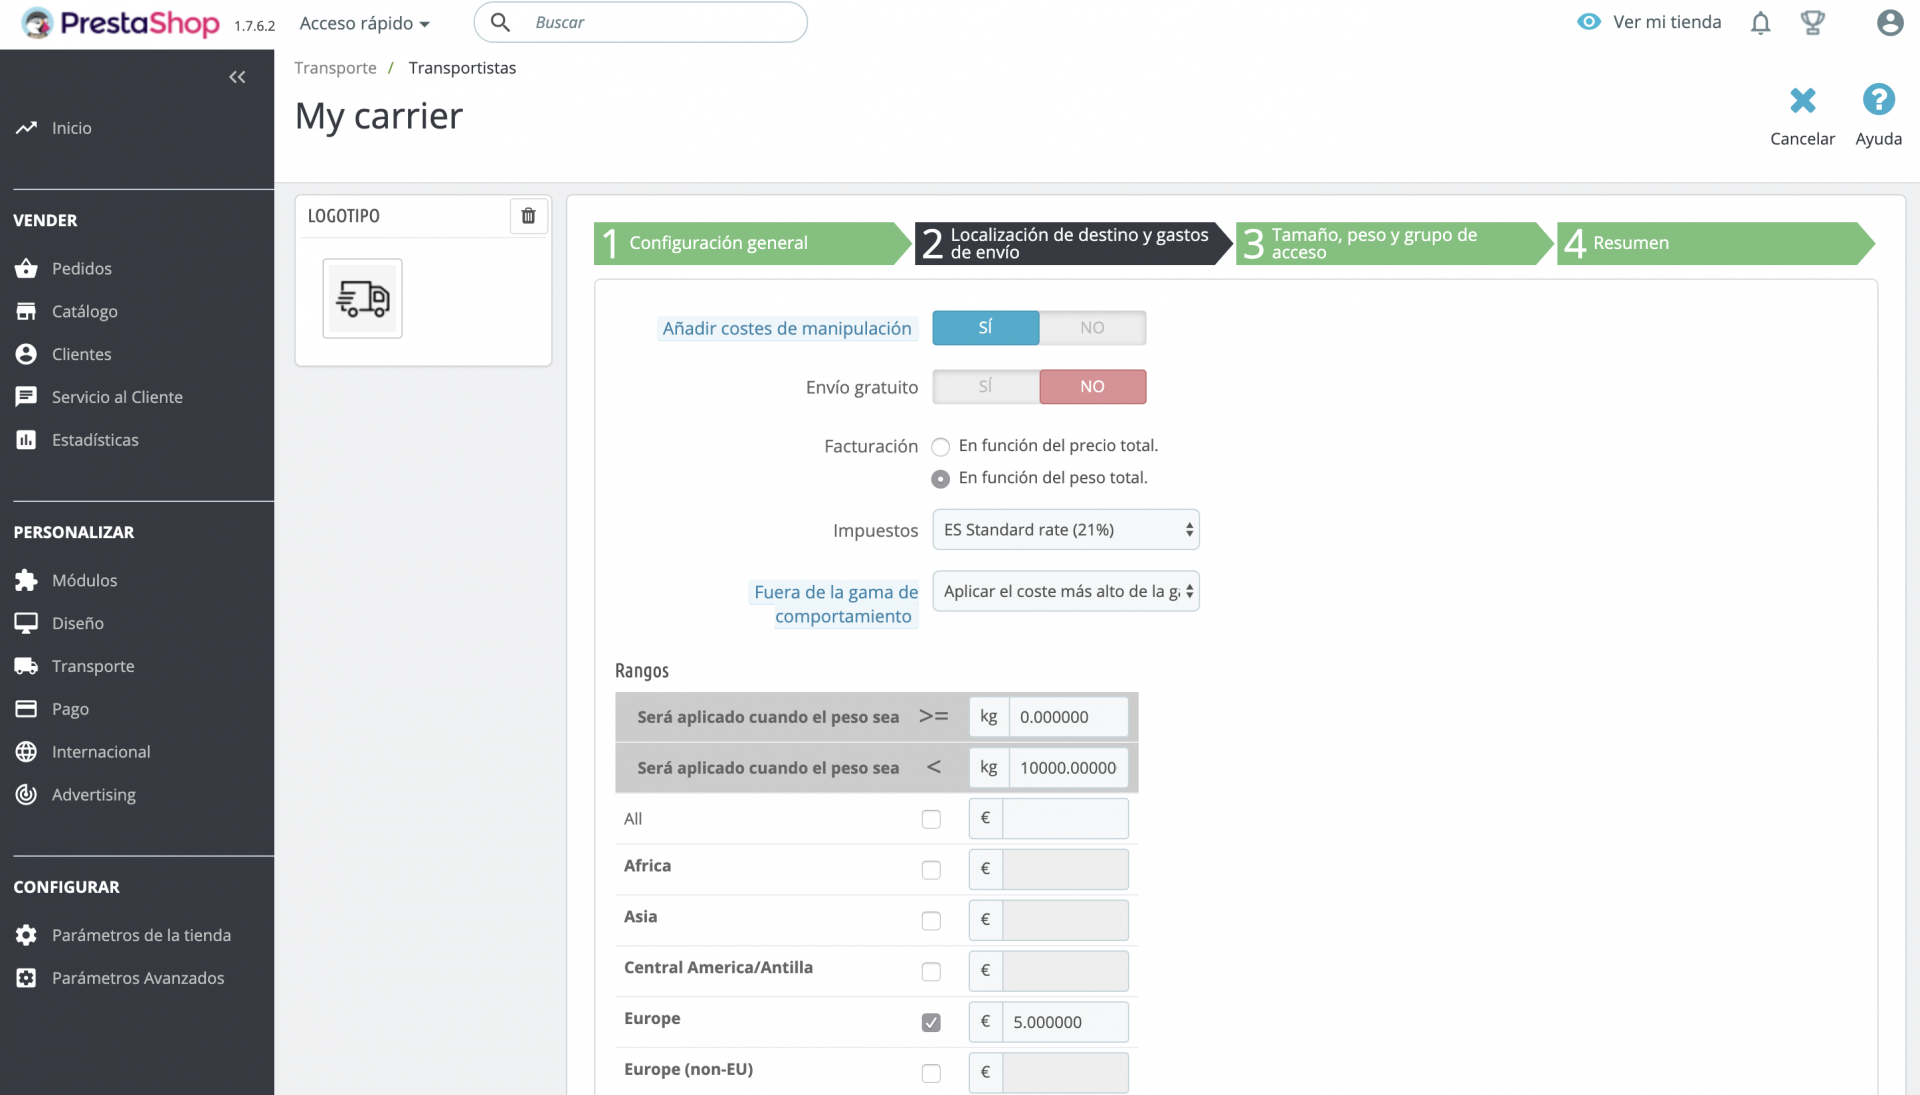Check the Africa zone checkbox
The image size is (1920, 1095).
pos(931,870)
